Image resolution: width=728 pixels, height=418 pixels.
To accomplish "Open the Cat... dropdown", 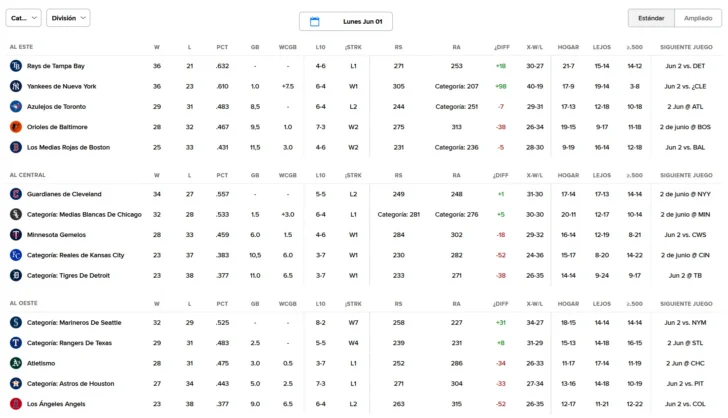I will [x=24, y=18].
